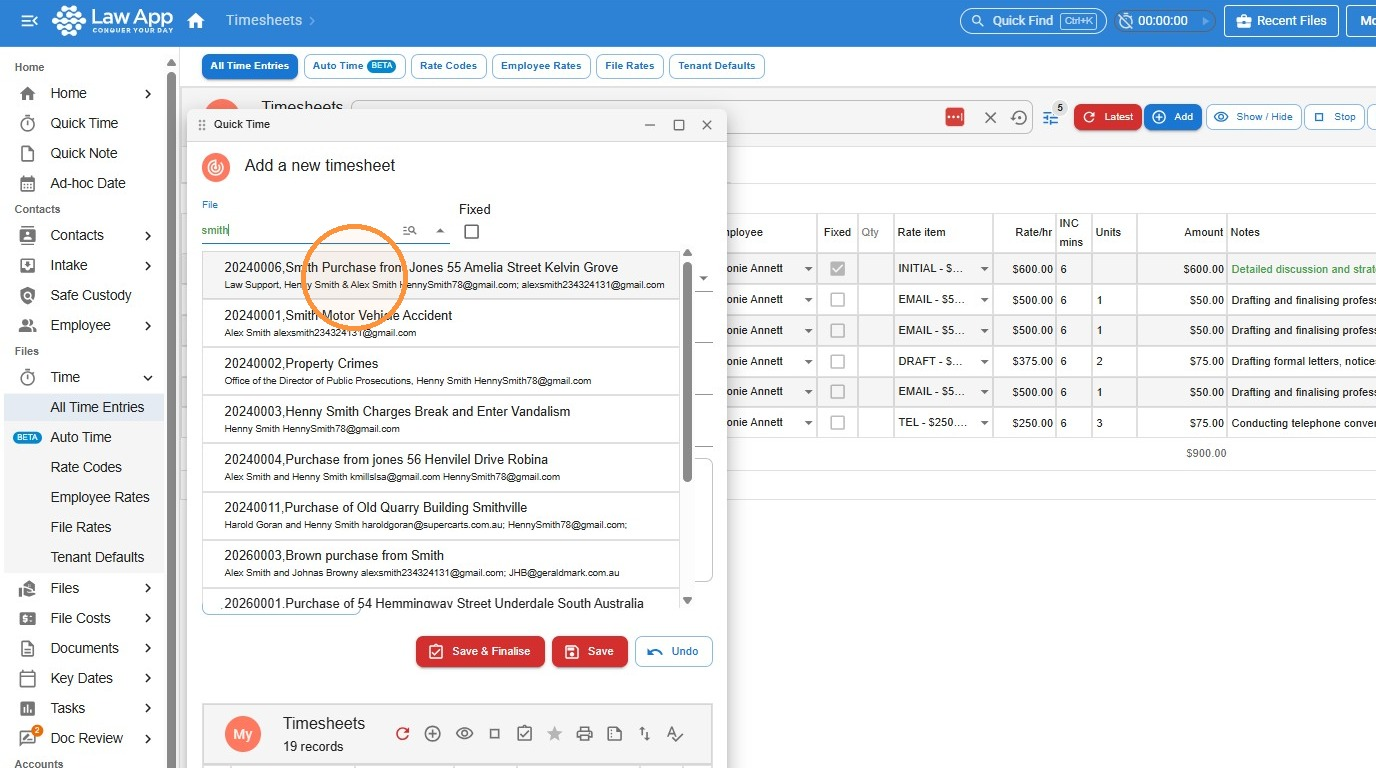Click the red Save button
The width and height of the screenshot is (1376, 768).
pyautogui.click(x=590, y=651)
